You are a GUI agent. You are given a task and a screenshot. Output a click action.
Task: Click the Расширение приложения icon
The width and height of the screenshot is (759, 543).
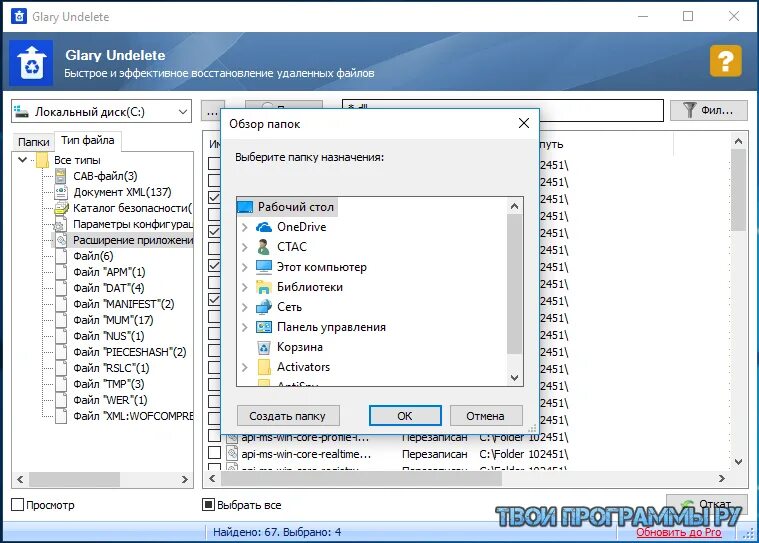tap(61, 240)
